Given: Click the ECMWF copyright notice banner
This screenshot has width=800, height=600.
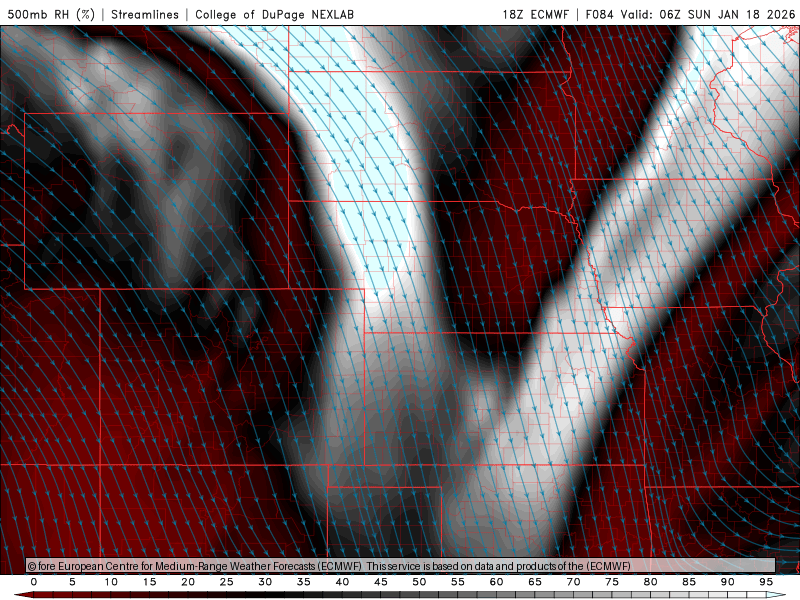Looking at the screenshot, I should pos(401,566).
